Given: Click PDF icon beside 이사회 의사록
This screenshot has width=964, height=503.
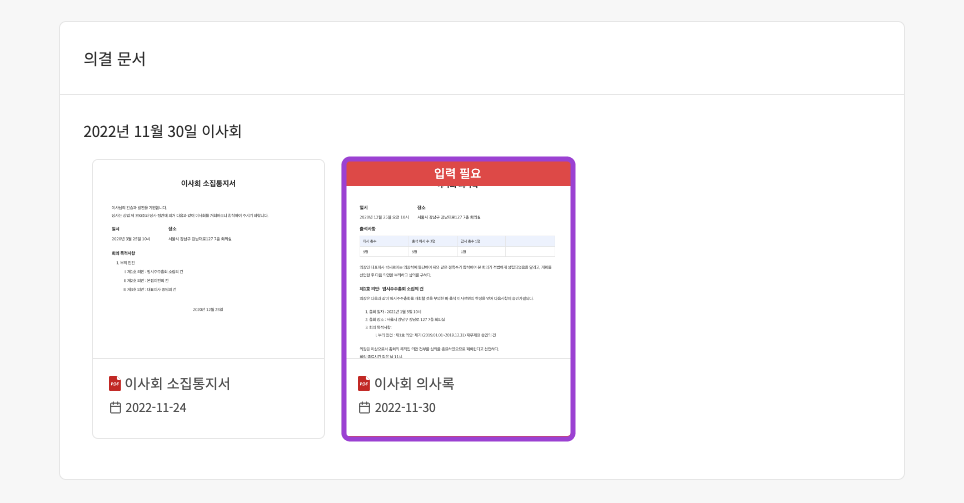Looking at the screenshot, I should pos(364,383).
